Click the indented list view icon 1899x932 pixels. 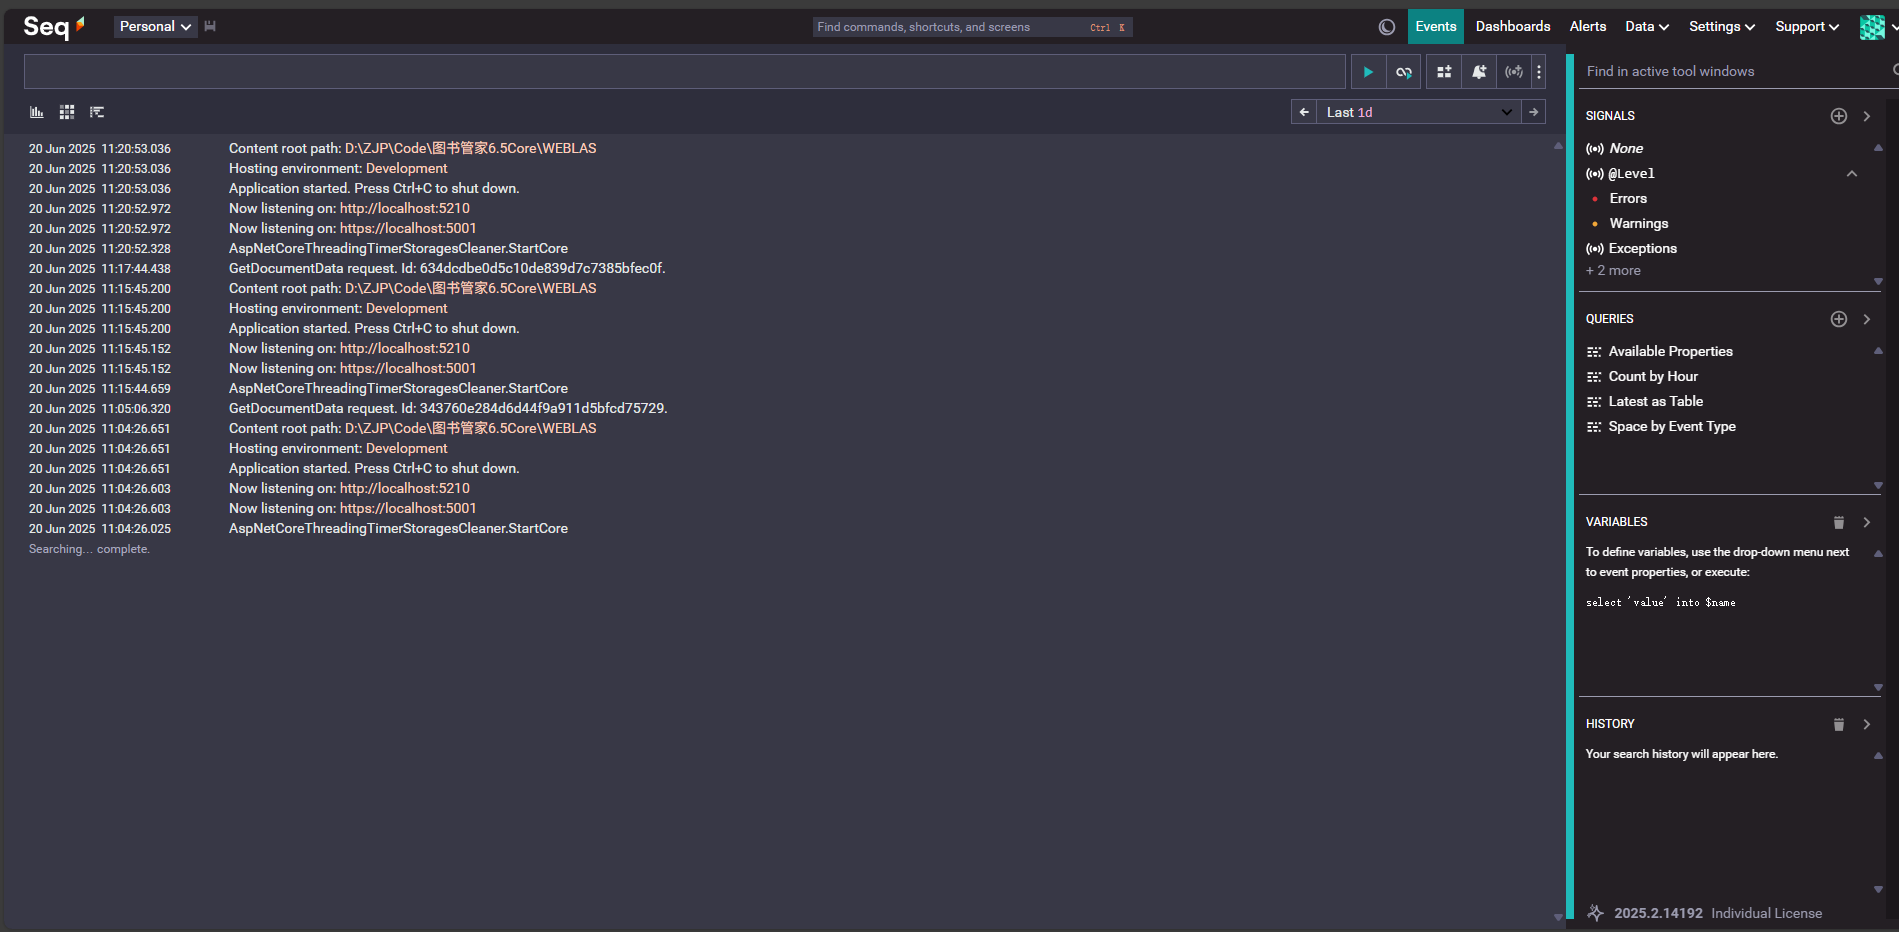(x=97, y=112)
